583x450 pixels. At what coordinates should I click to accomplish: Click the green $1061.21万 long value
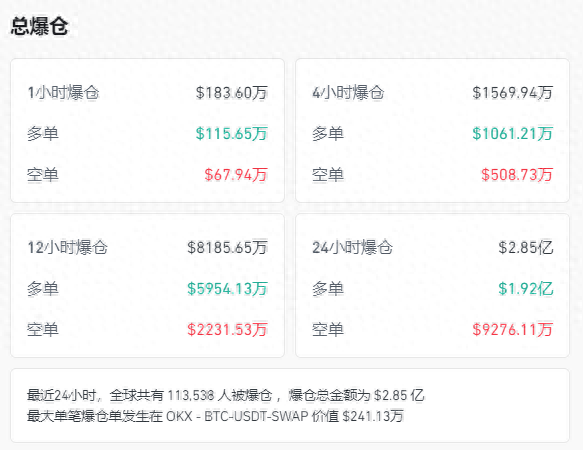click(512, 134)
